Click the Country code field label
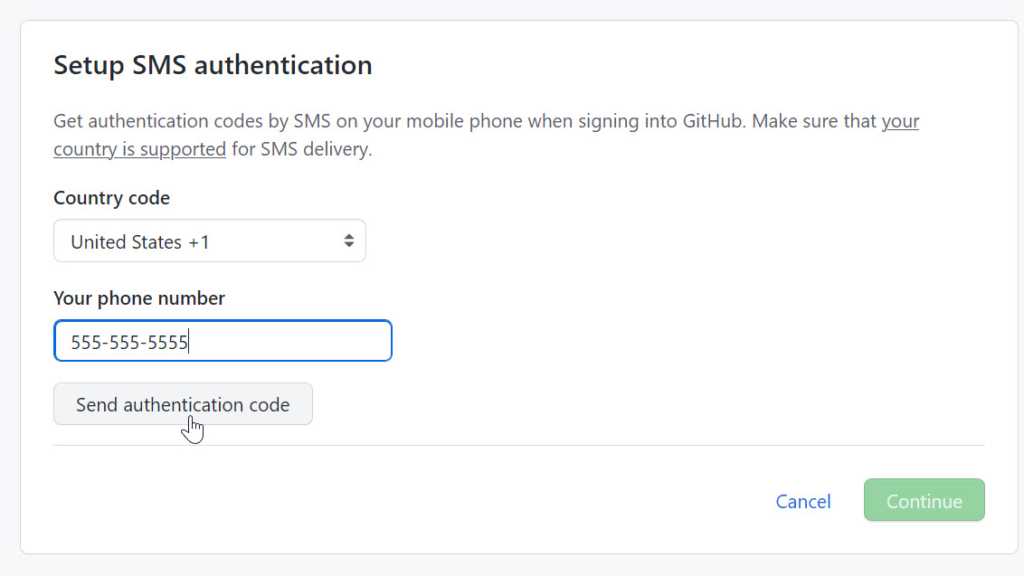Image resolution: width=1024 pixels, height=576 pixels. [x=111, y=198]
